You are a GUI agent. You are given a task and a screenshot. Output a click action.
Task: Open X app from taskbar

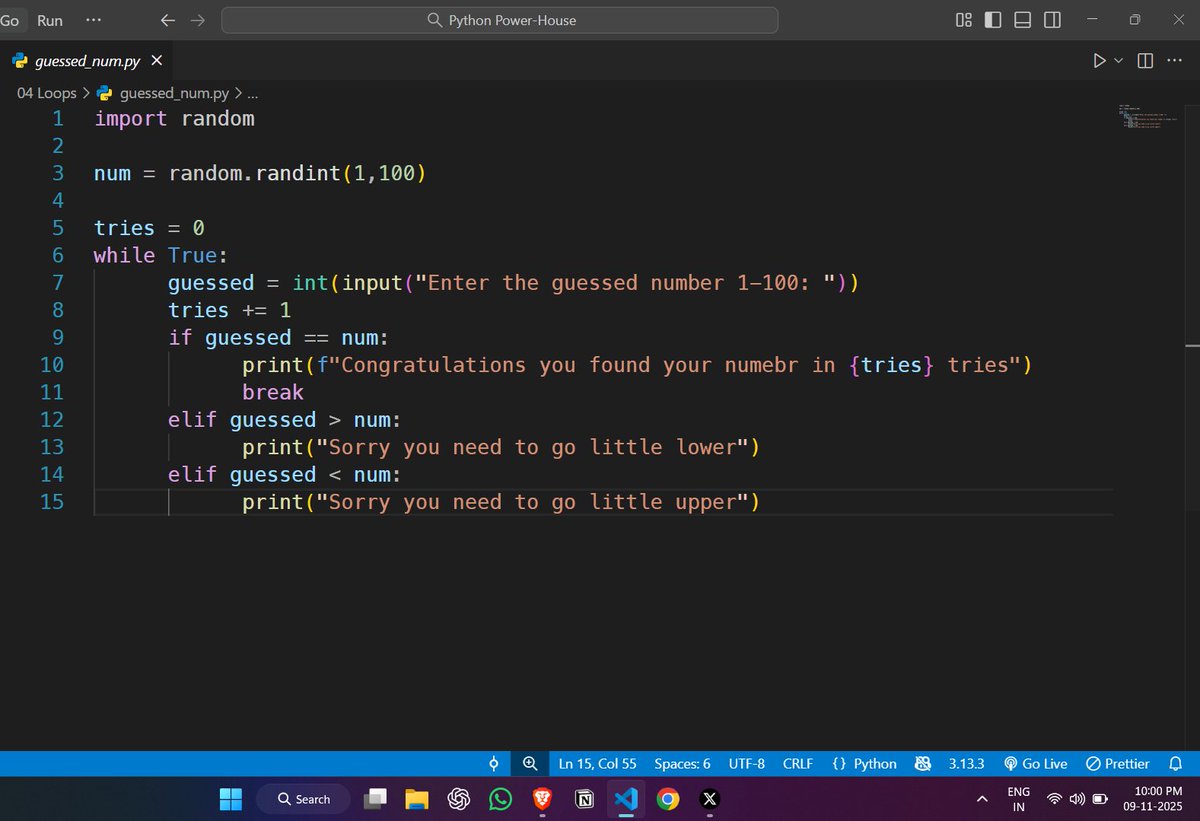(710, 799)
